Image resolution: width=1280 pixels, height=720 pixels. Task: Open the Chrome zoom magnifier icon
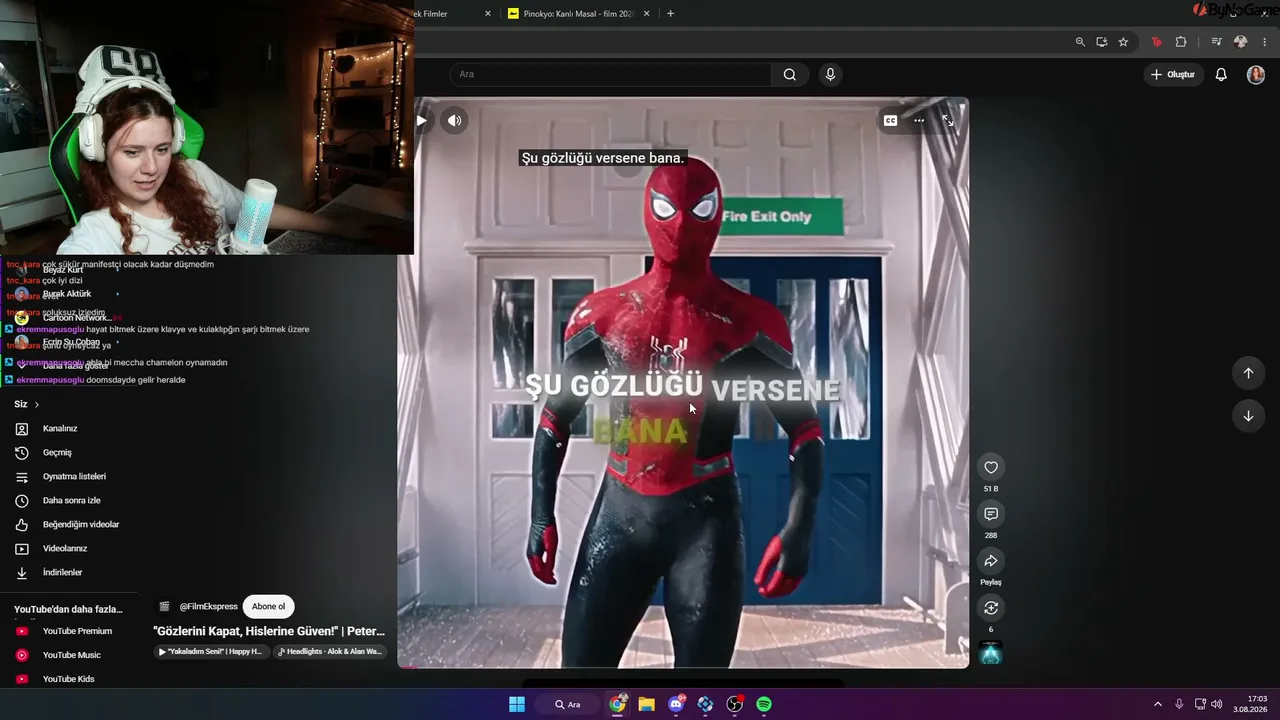[x=1080, y=42]
